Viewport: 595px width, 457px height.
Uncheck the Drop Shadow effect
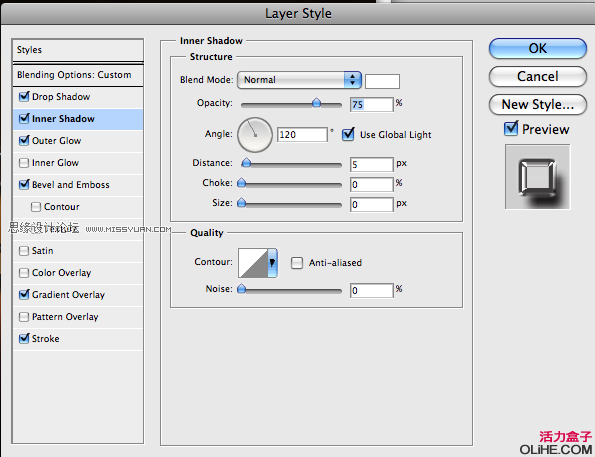(24, 96)
